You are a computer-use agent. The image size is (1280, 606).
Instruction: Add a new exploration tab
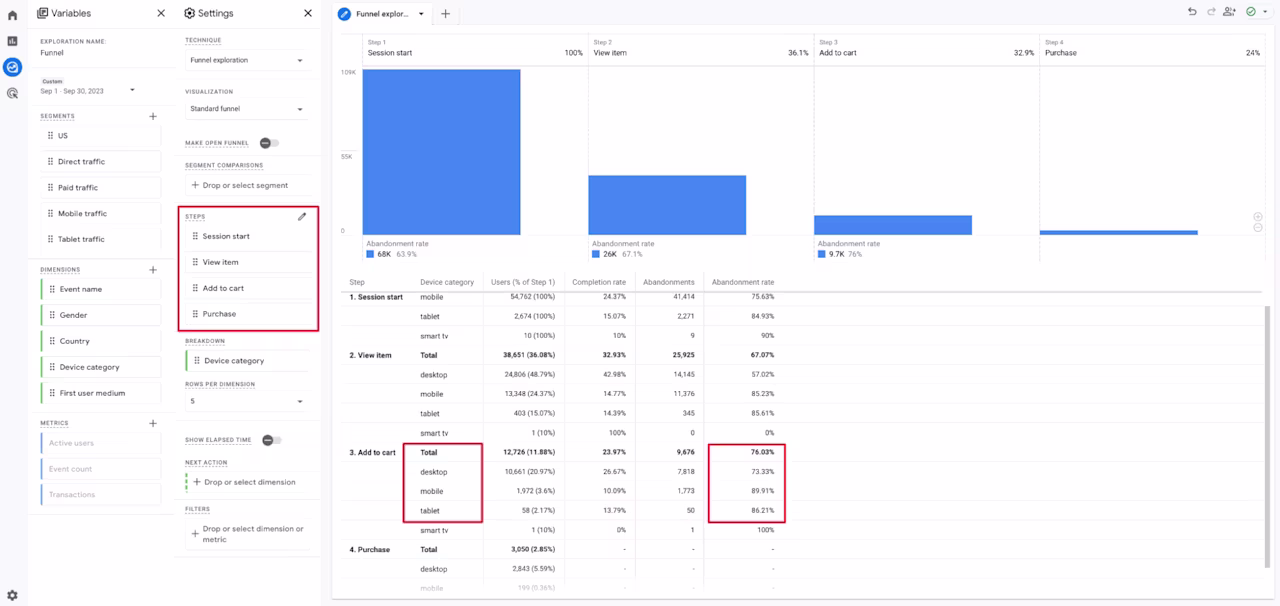(x=445, y=14)
